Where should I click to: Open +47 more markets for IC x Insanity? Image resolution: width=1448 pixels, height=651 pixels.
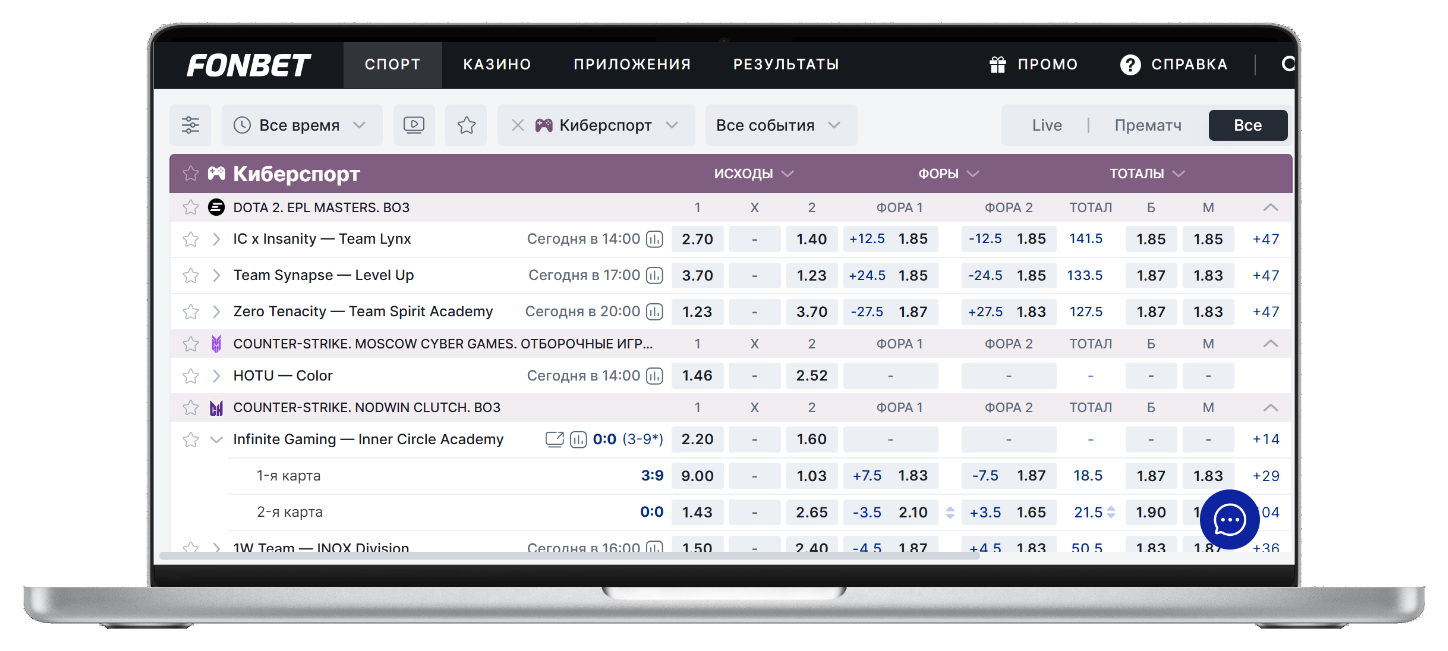(x=1266, y=239)
